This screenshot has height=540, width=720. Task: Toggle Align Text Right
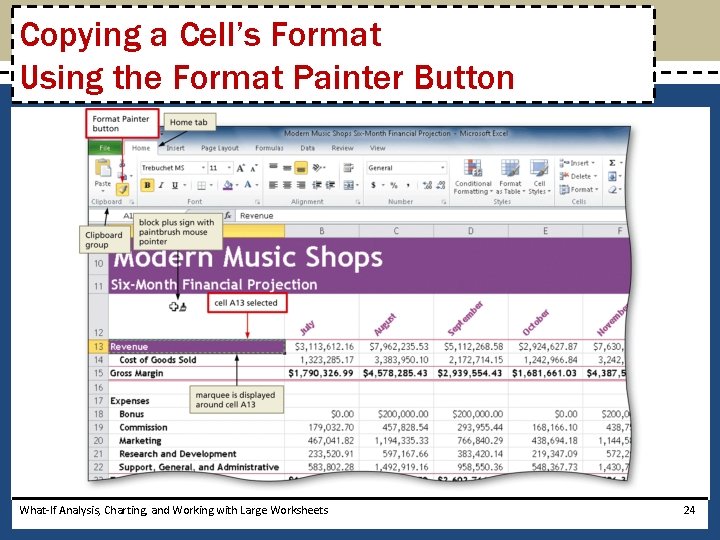click(x=301, y=185)
